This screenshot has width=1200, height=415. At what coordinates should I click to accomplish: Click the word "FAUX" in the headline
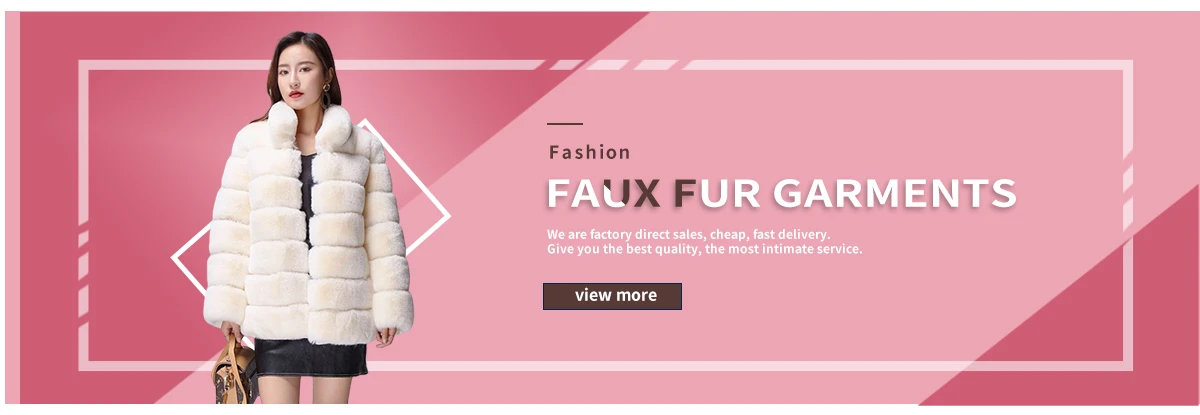point(604,192)
